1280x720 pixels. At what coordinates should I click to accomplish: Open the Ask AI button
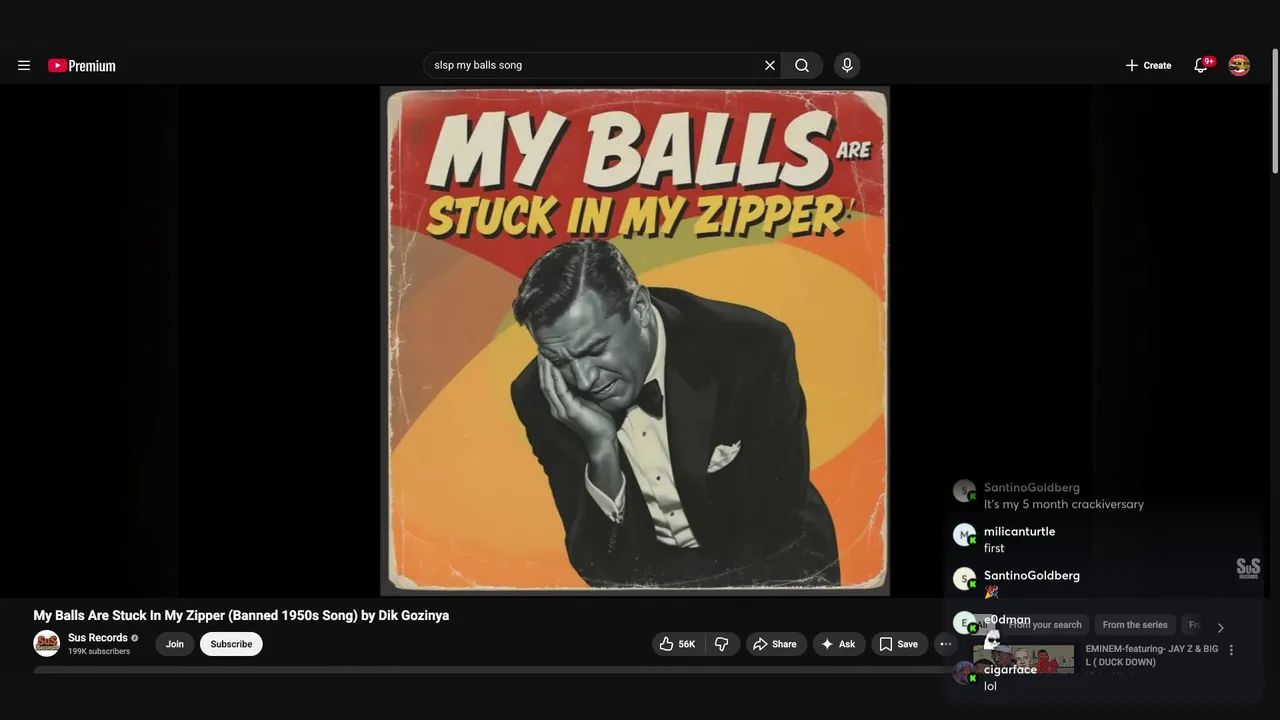tap(839, 644)
